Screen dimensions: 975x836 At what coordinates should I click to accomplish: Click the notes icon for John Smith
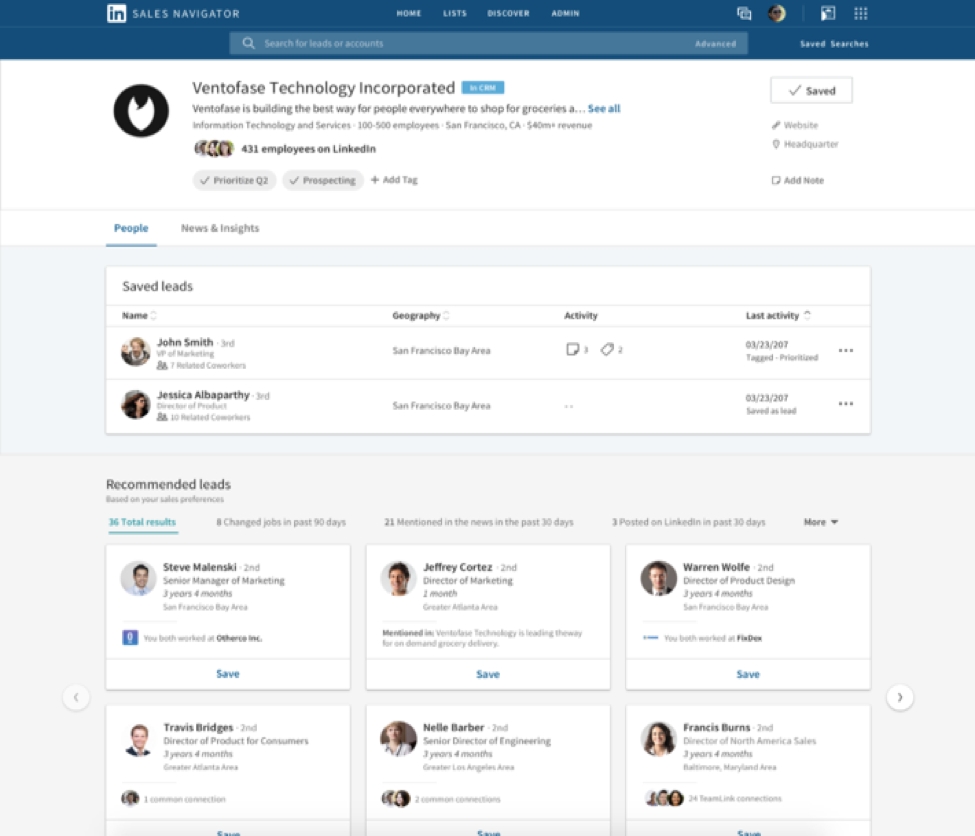click(x=572, y=350)
